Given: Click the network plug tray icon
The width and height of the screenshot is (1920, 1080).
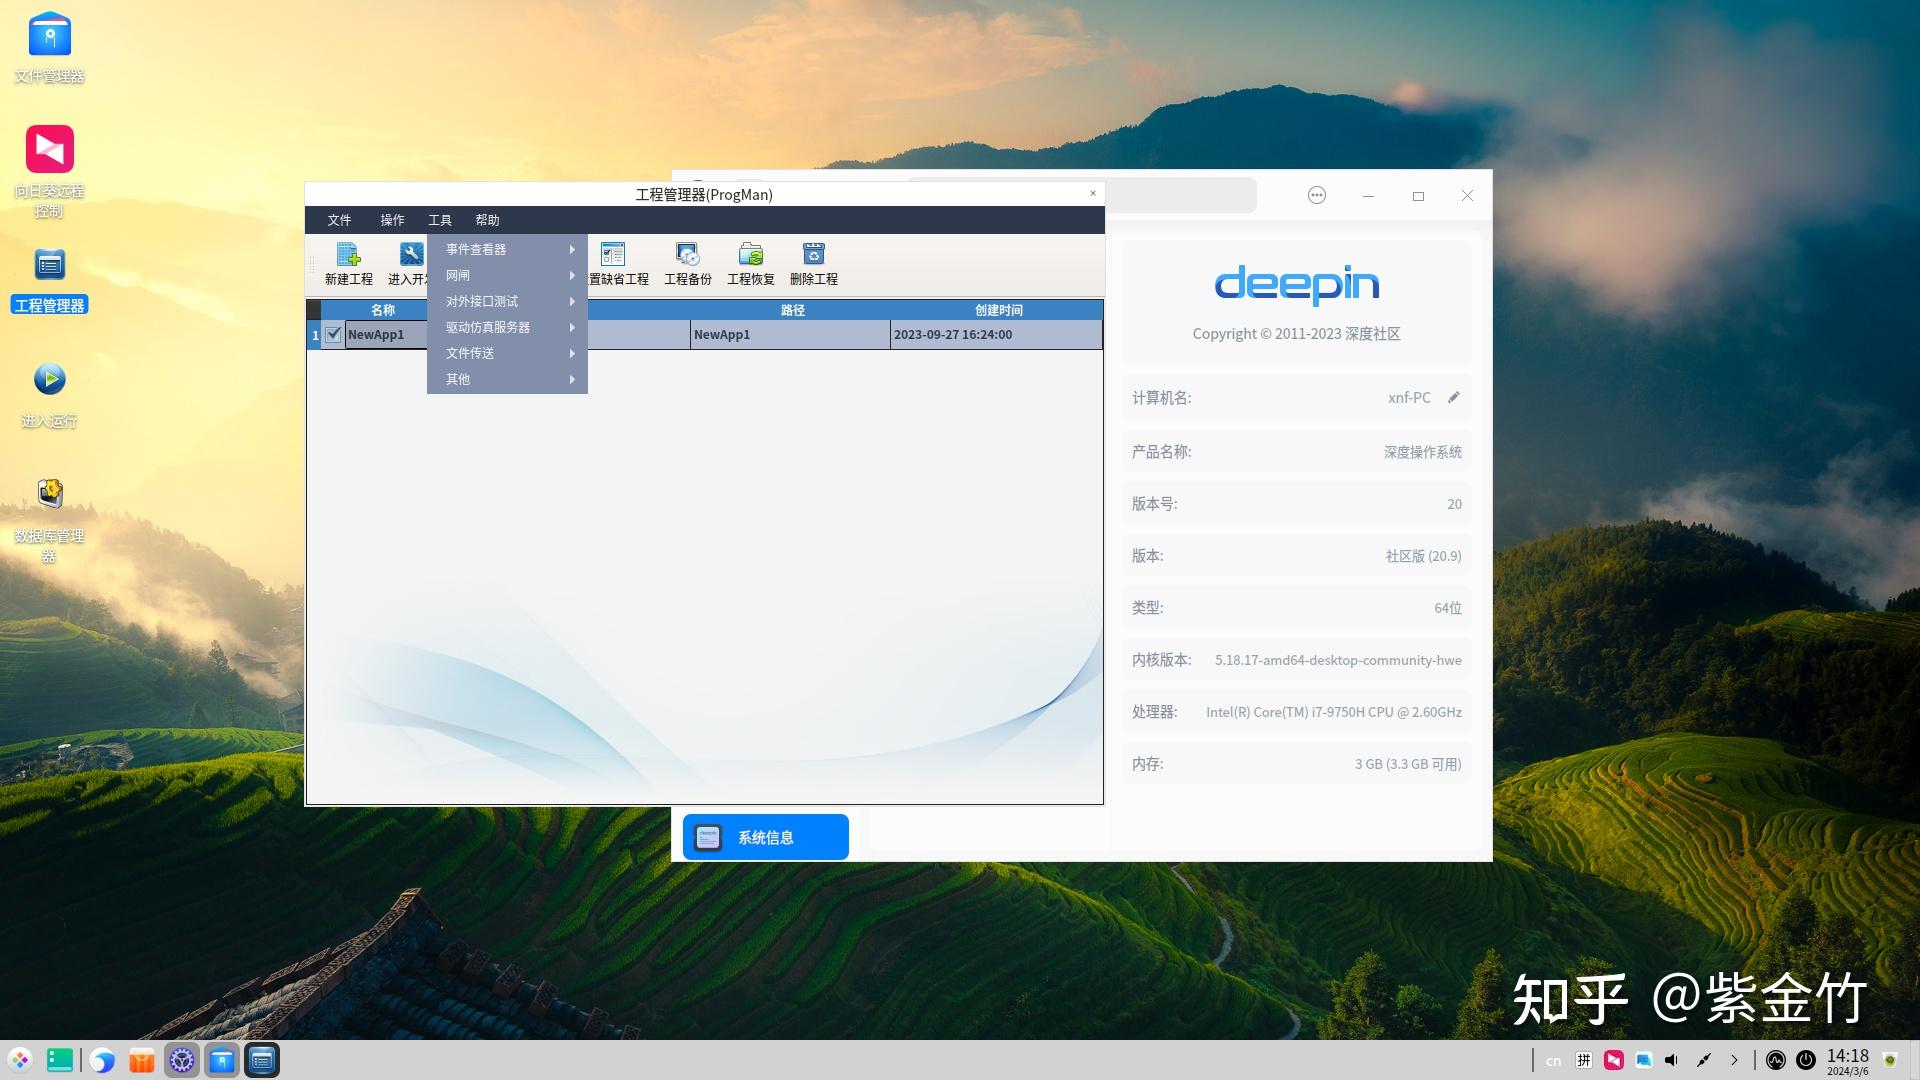Looking at the screenshot, I should point(1703,1060).
